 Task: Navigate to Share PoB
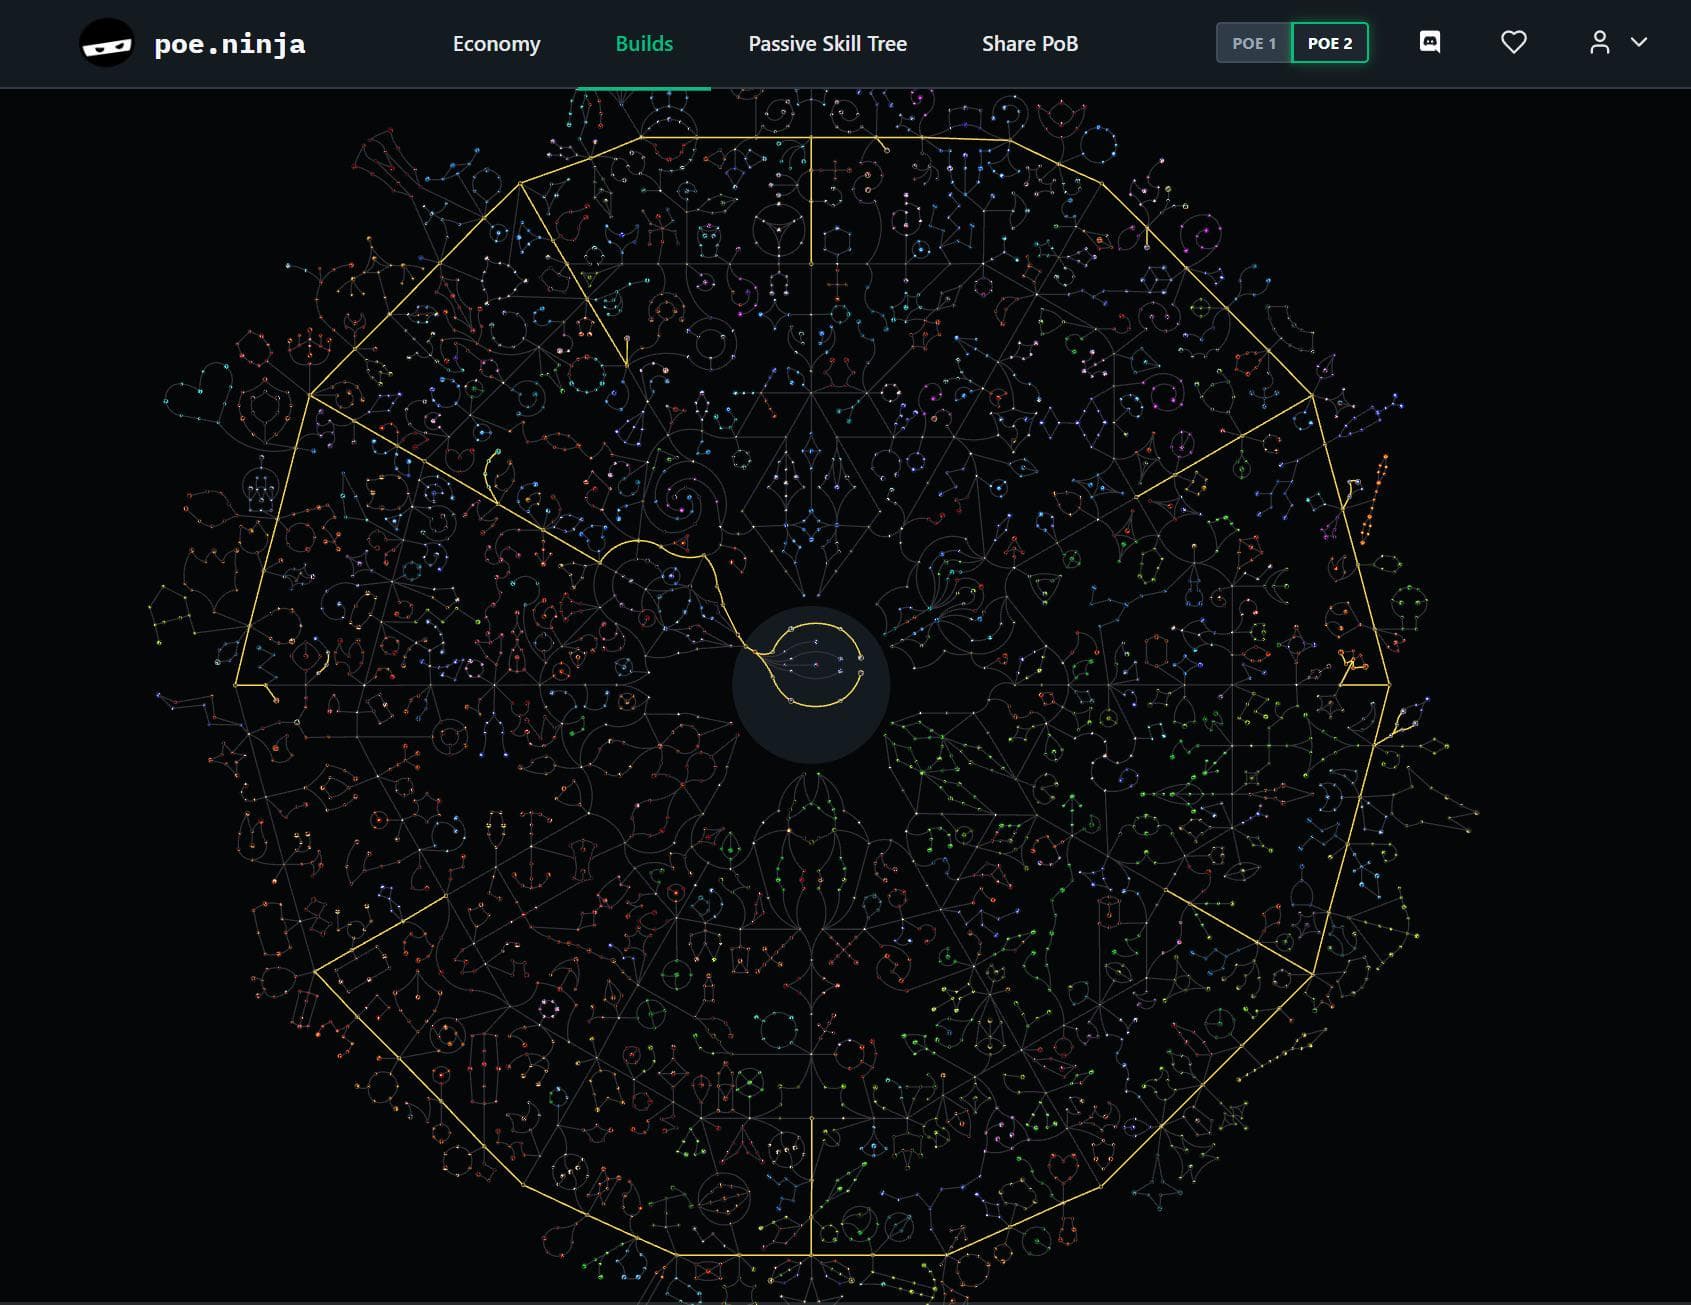1030,43
